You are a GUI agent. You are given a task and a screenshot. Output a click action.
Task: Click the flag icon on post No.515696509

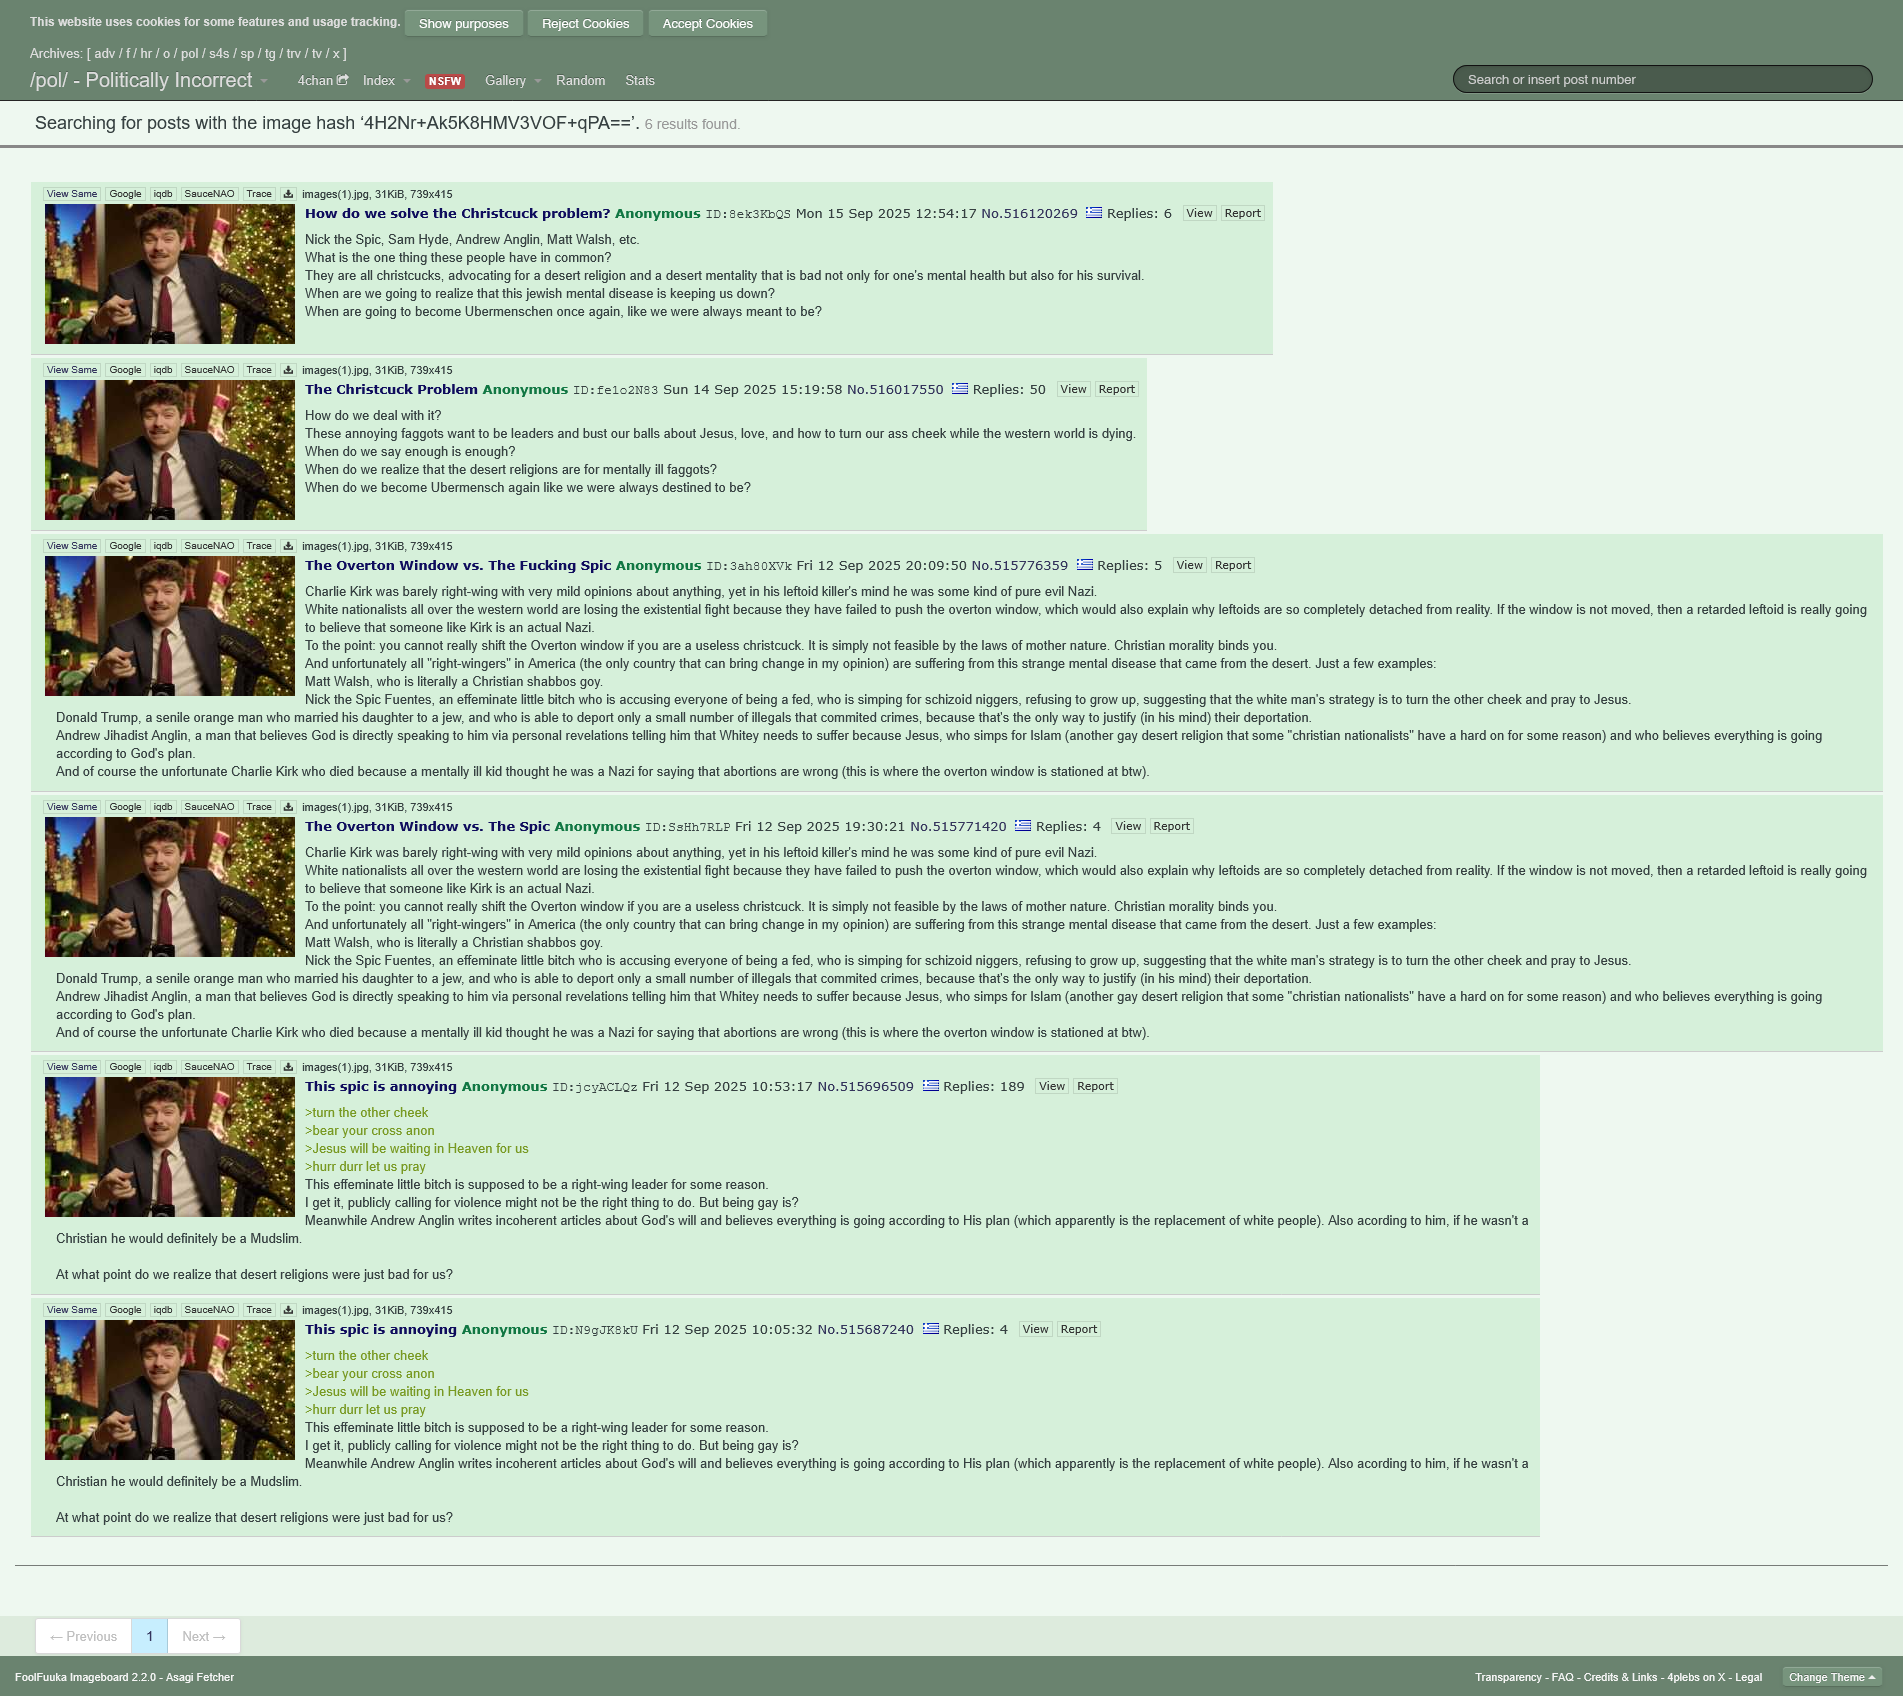(x=930, y=1086)
